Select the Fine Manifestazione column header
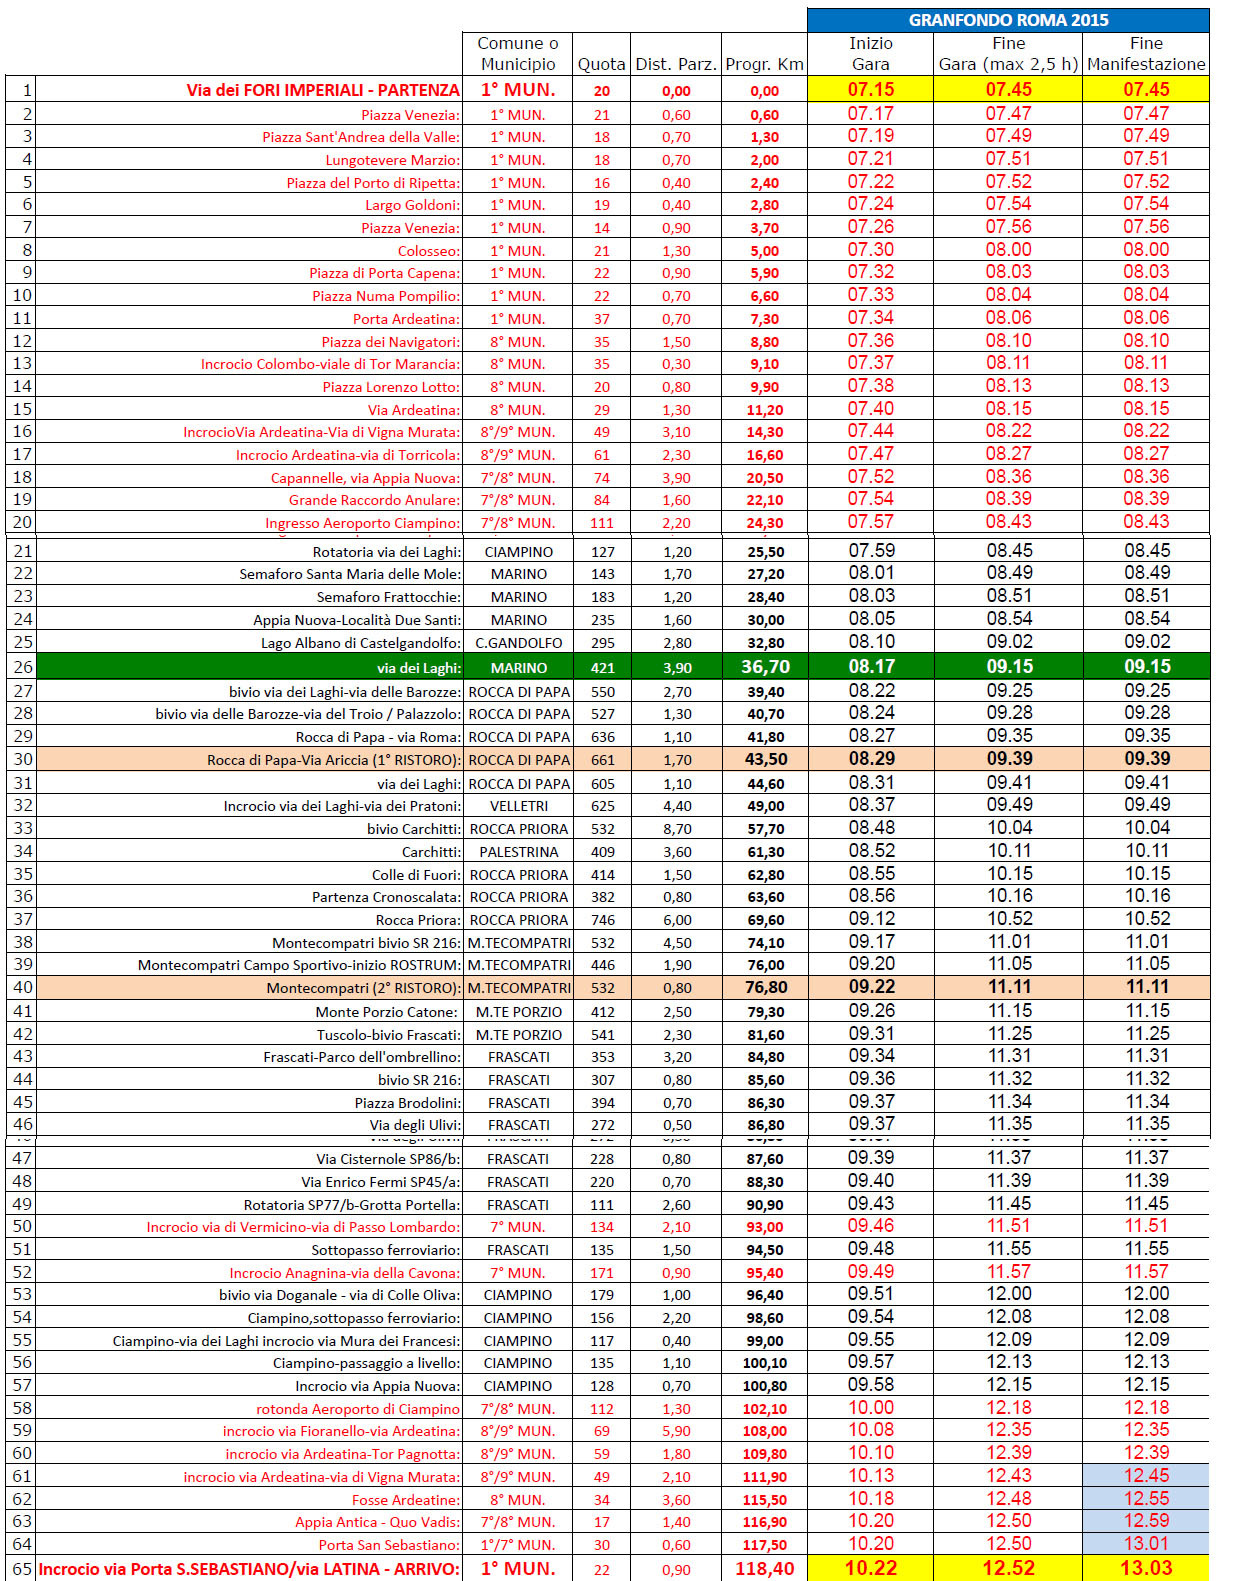 [1146, 54]
